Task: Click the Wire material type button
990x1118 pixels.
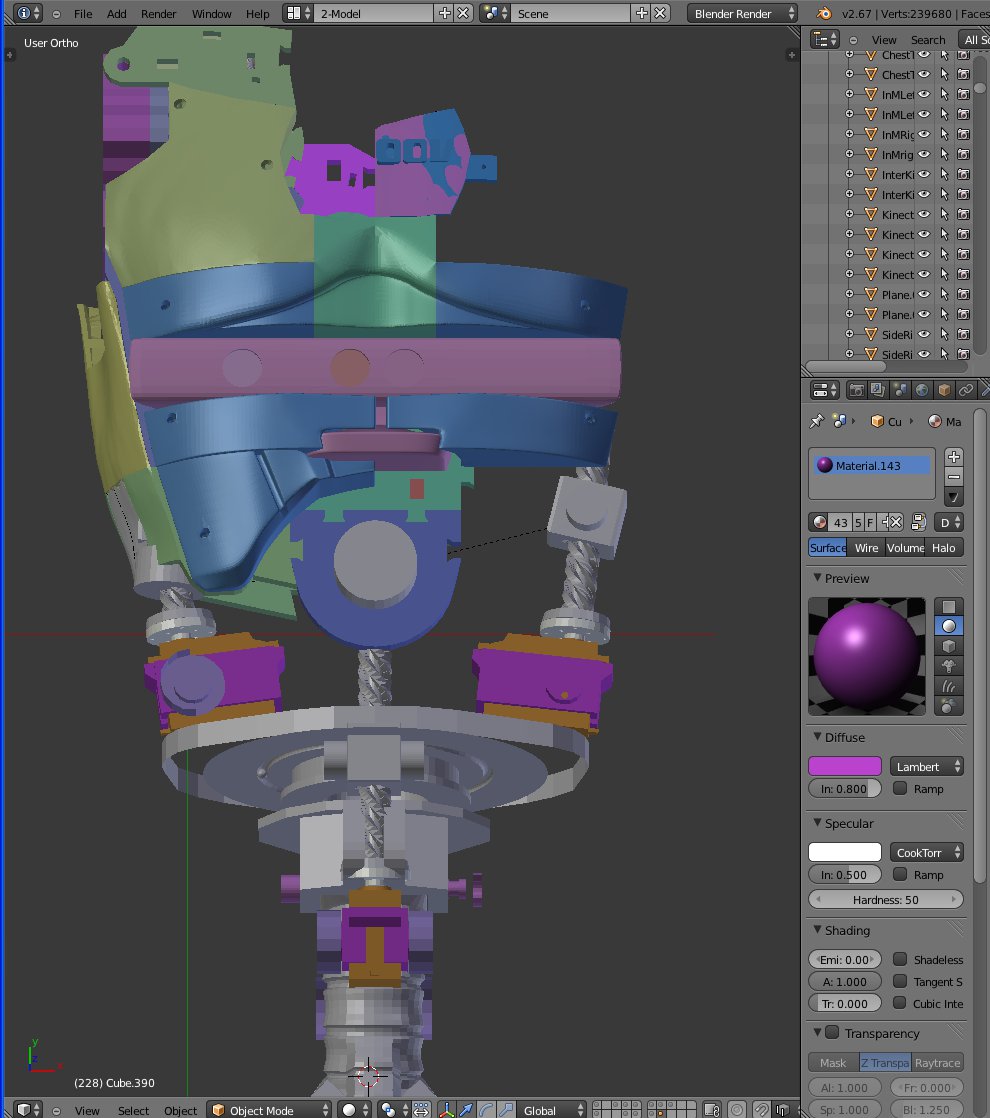Action: pos(866,548)
